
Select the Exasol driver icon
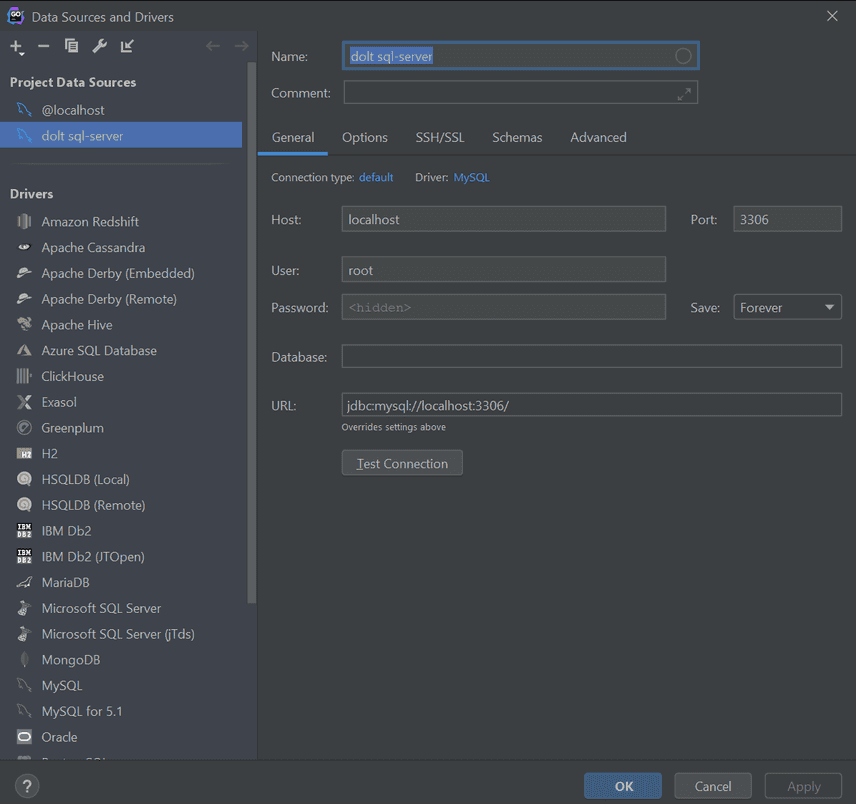click(x=24, y=402)
